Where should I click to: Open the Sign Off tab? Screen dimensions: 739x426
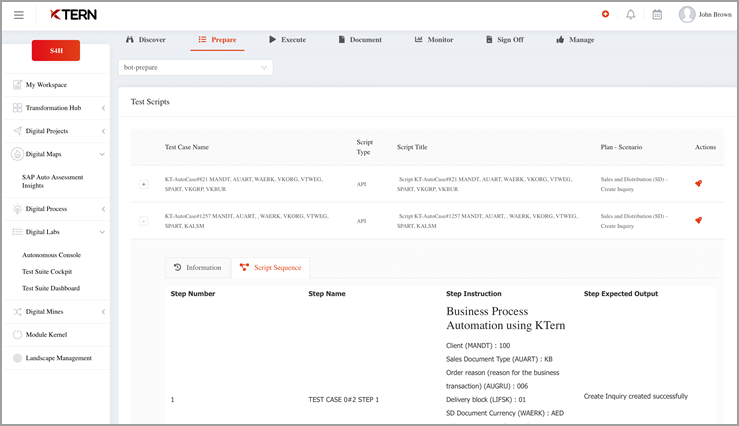(x=505, y=40)
